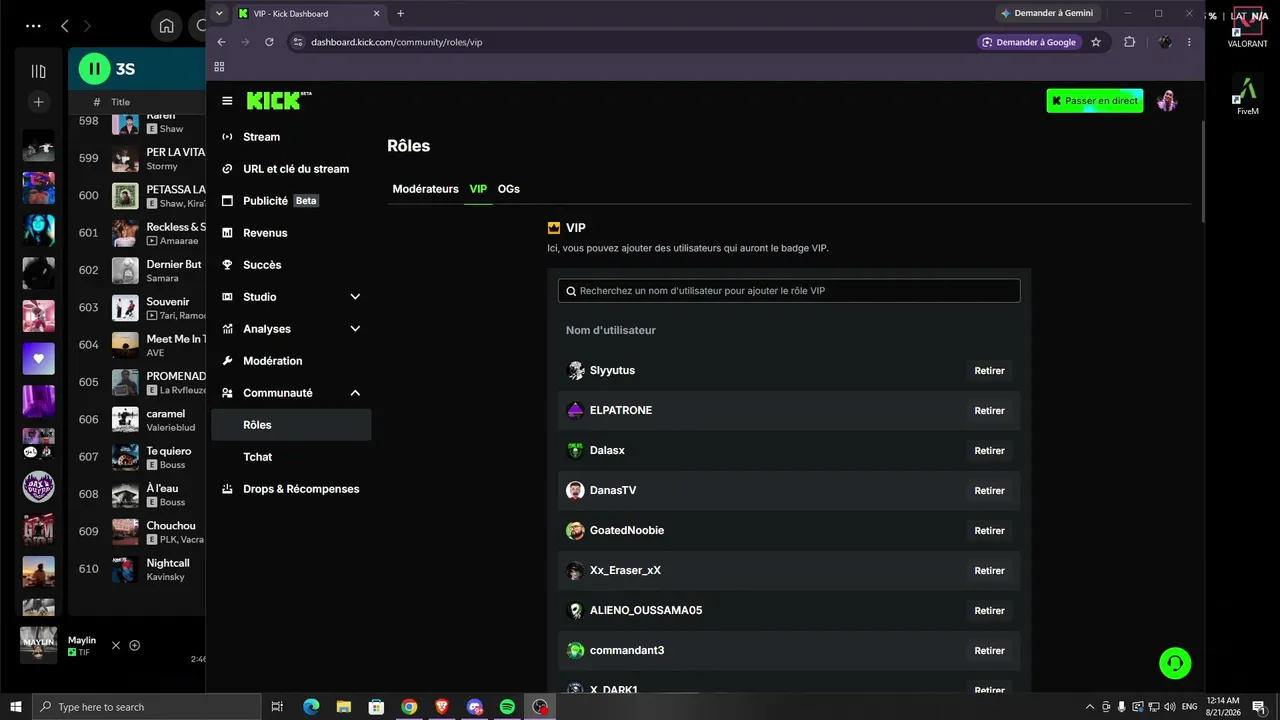Create a new Spotify playlist with plus icon
Viewport: 1280px width, 720px height.
pyautogui.click(x=38, y=102)
